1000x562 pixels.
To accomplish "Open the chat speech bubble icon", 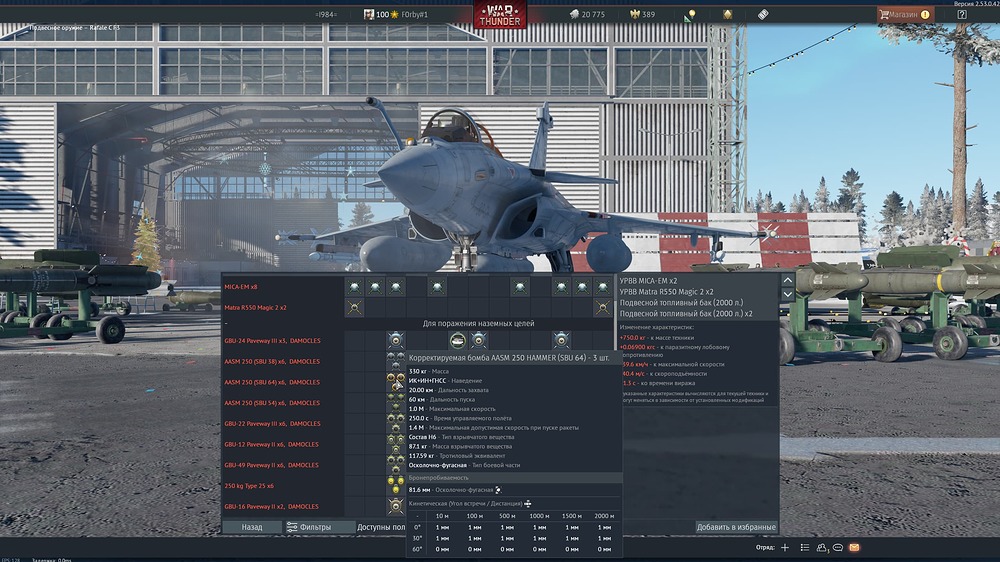I will point(838,548).
